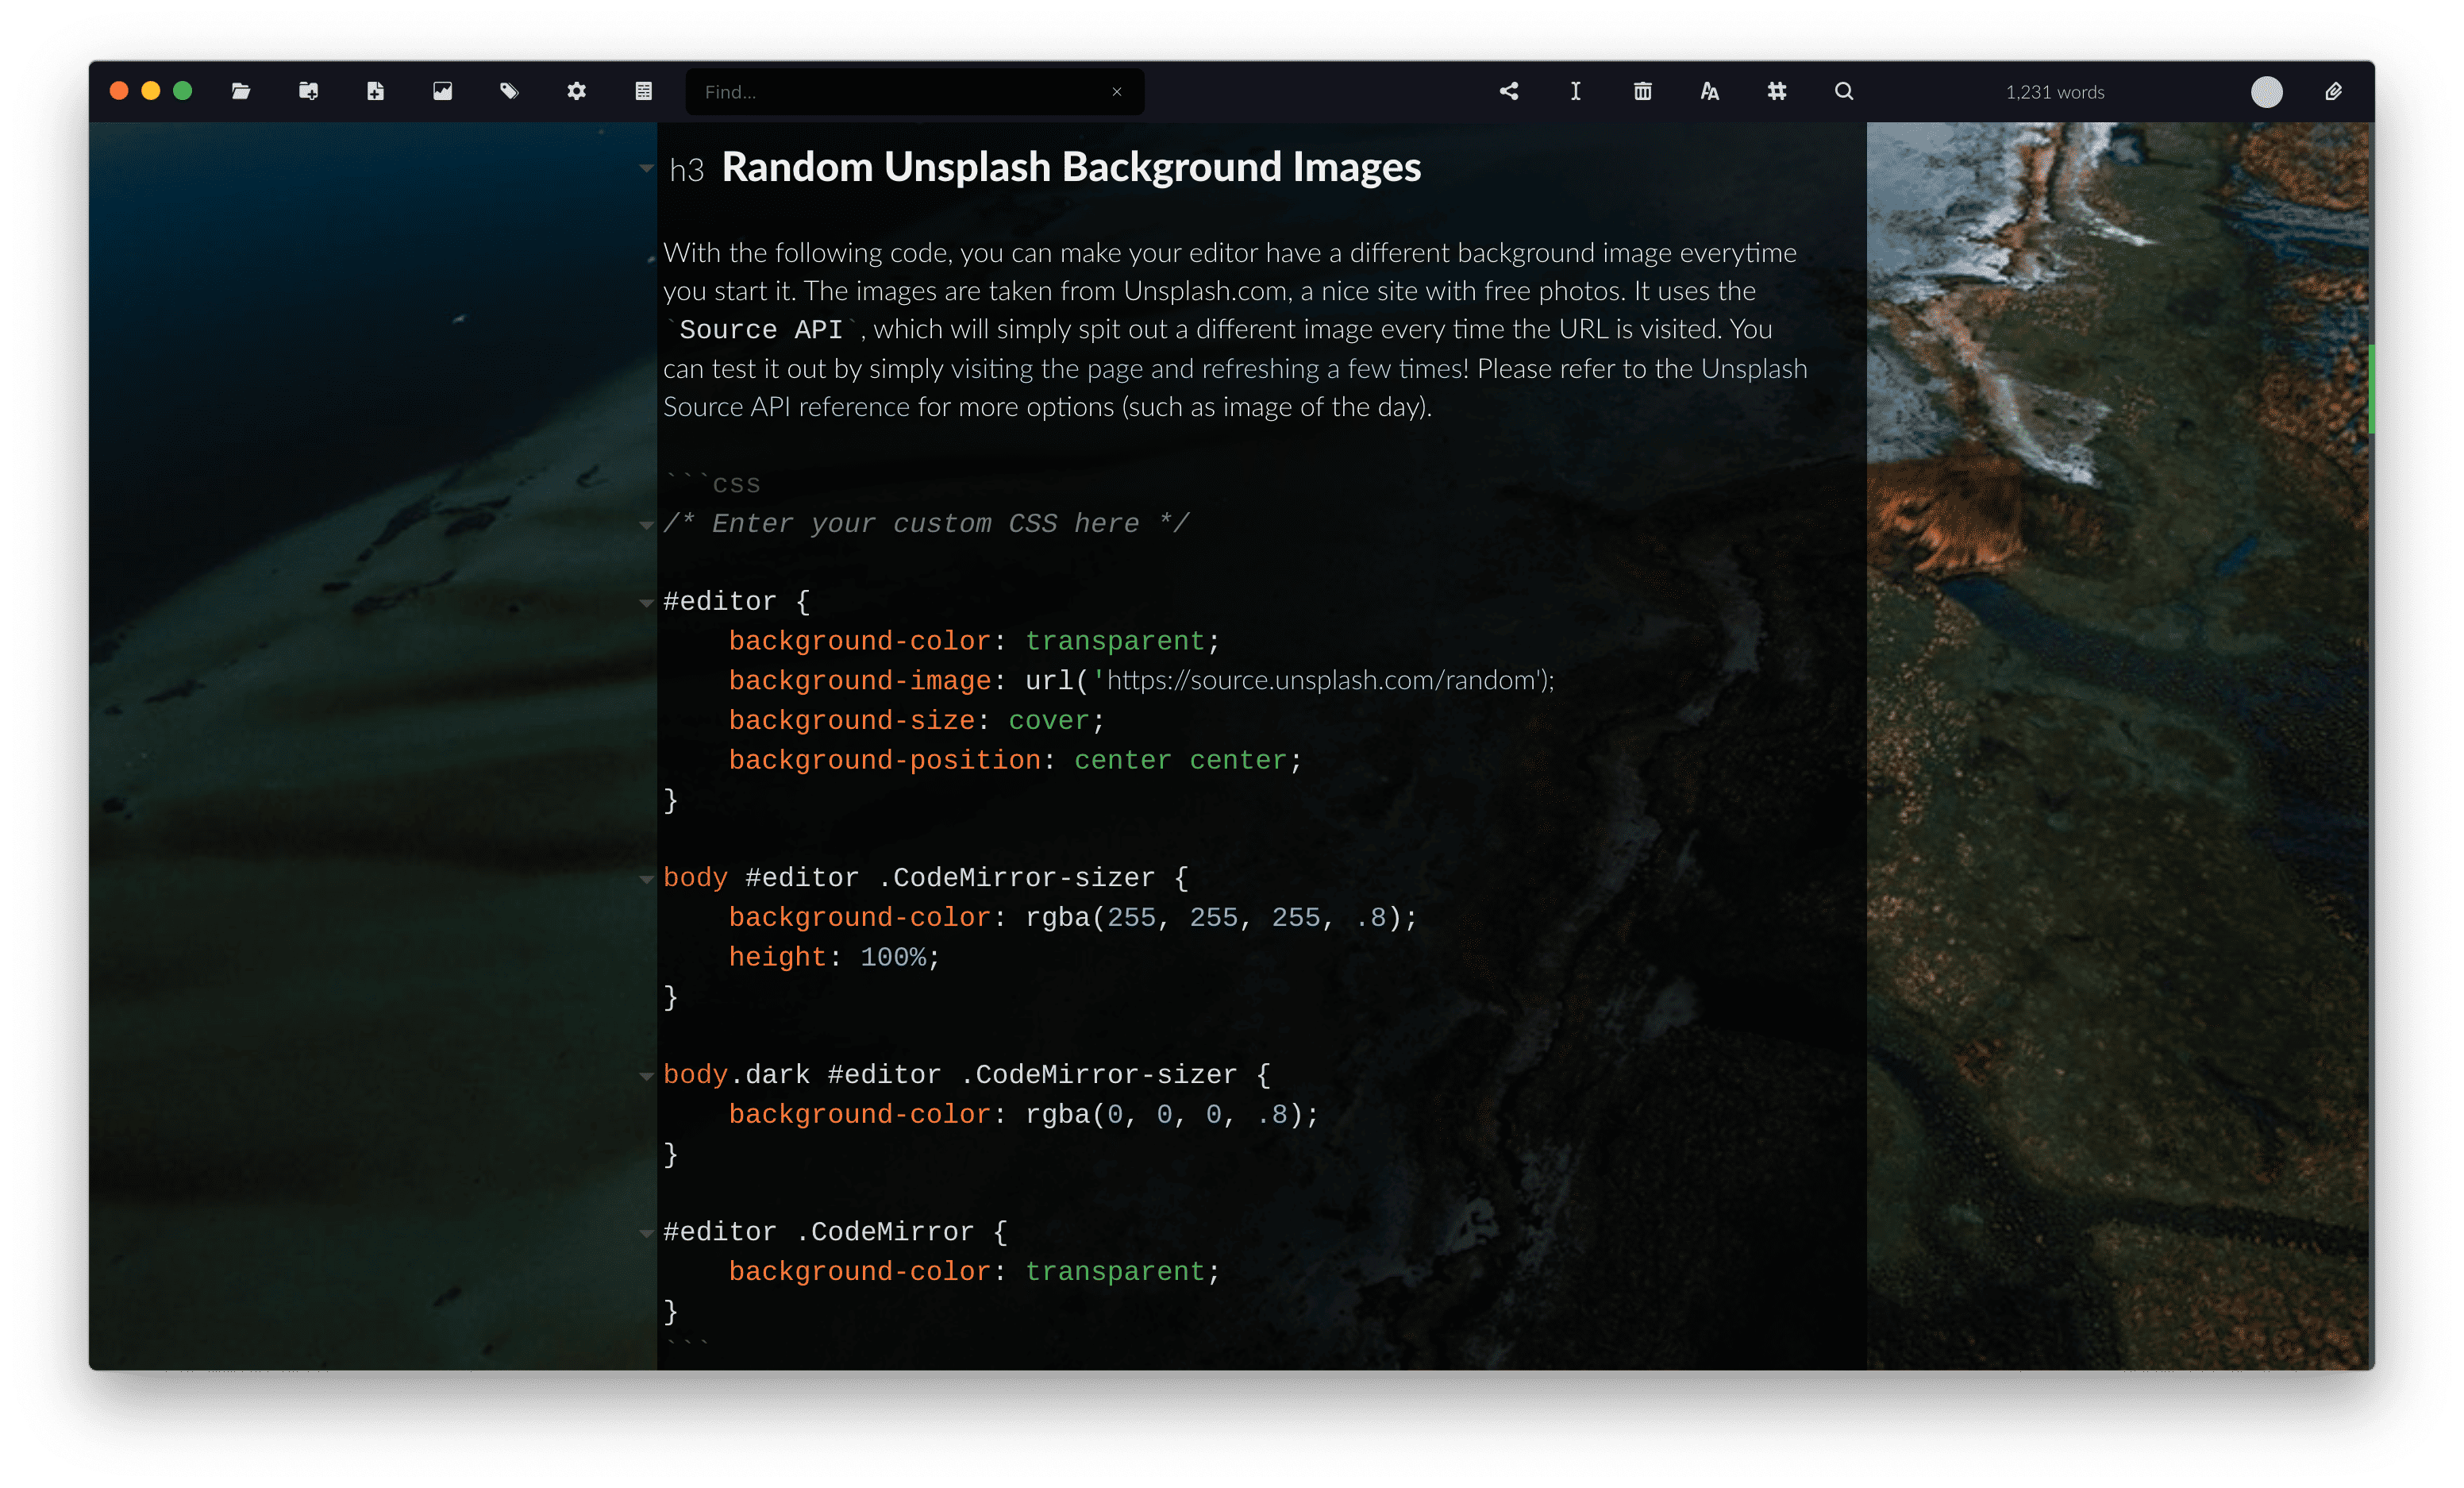Click the rename file I-beam icon
Screen dimensions: 2464x1488
click(x=1575, y=91)
